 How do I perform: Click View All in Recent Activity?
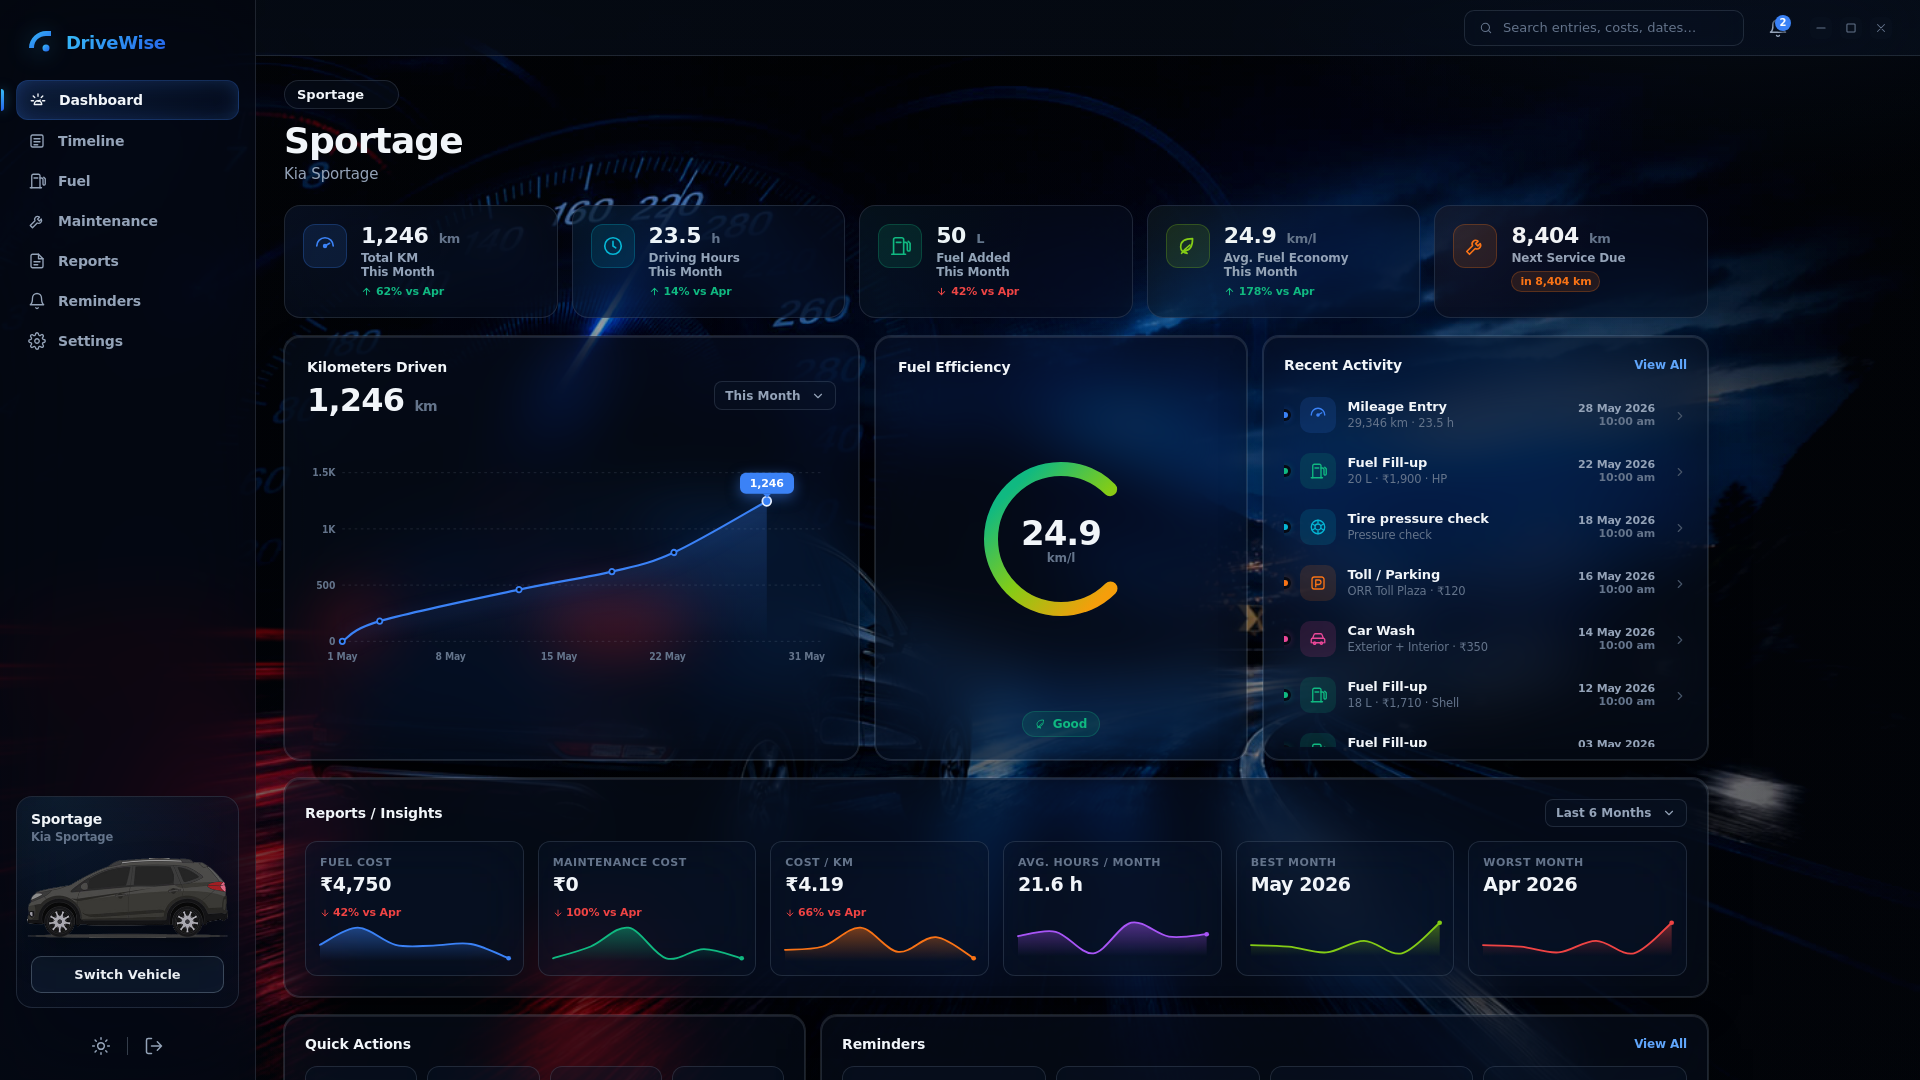click(x=1660, y=365)
